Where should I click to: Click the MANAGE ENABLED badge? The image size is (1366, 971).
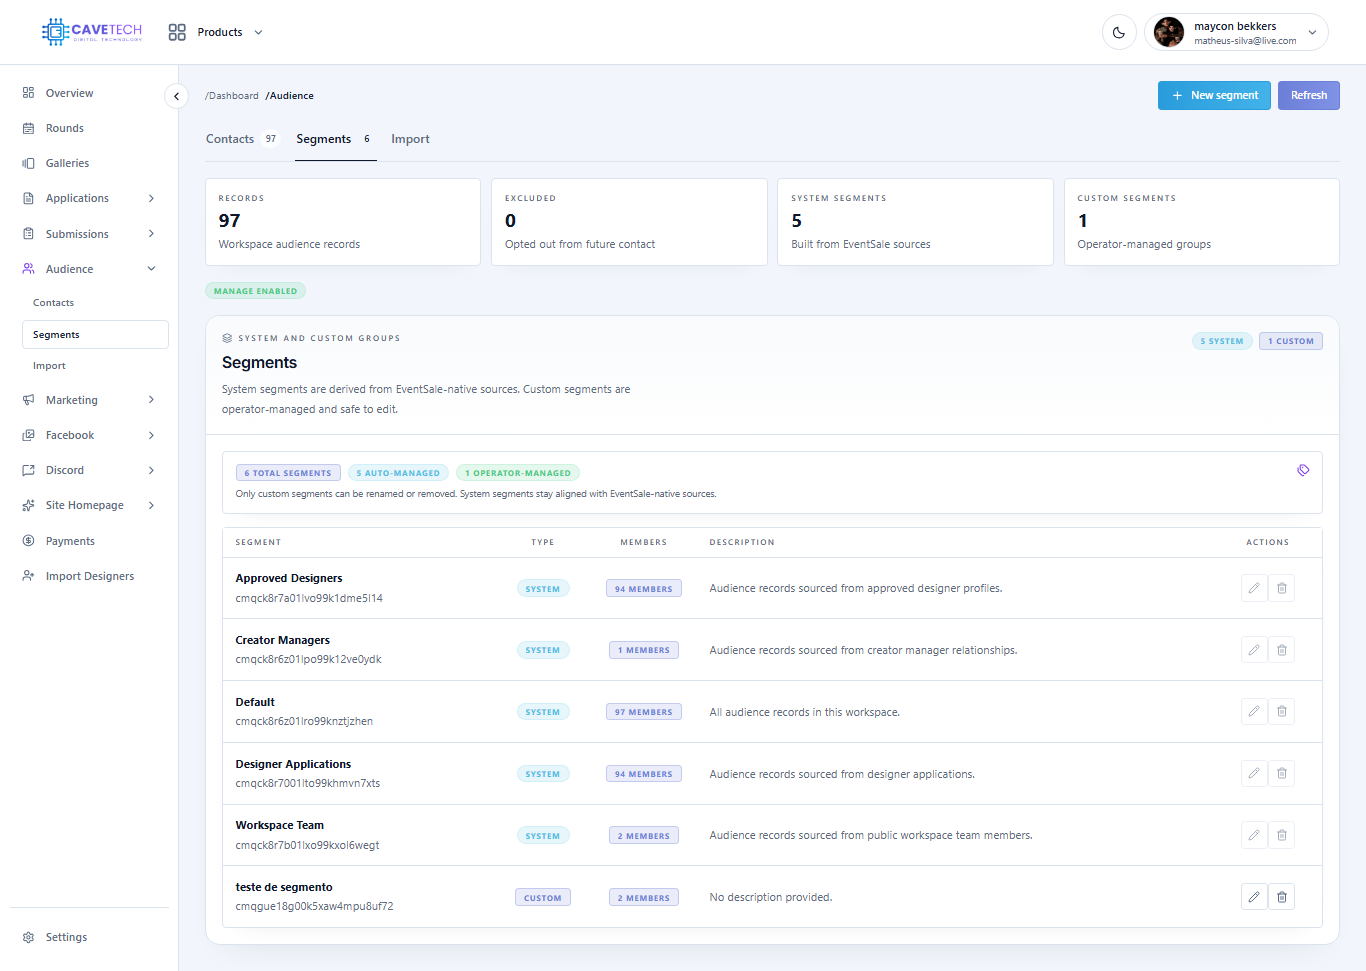click(x=255, y=291)
